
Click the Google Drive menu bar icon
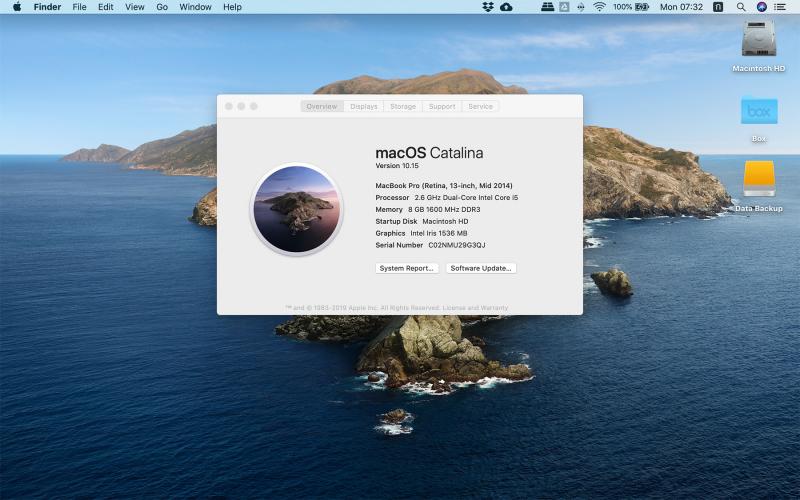click(564, 7)
